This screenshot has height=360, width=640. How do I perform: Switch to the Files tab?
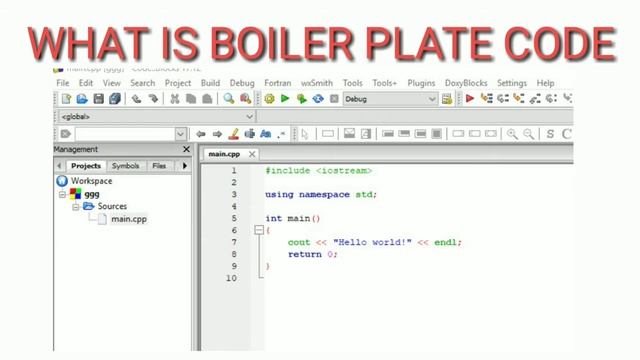pos(159,166)
